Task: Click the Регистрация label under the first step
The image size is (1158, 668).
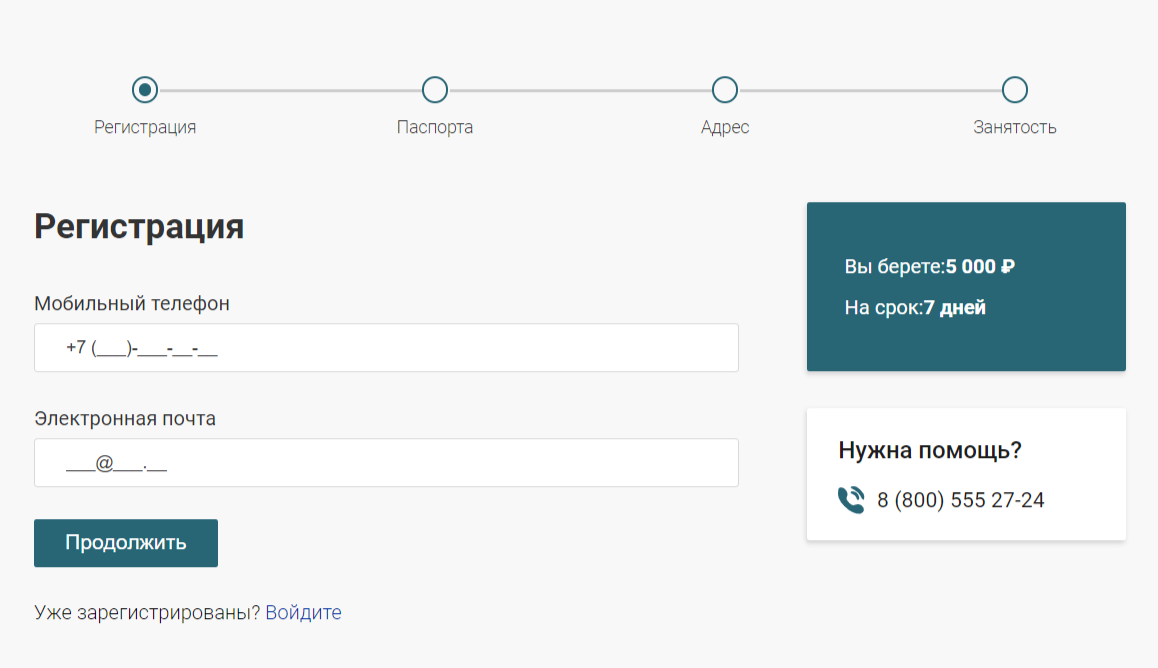Action: pos(145,128)
